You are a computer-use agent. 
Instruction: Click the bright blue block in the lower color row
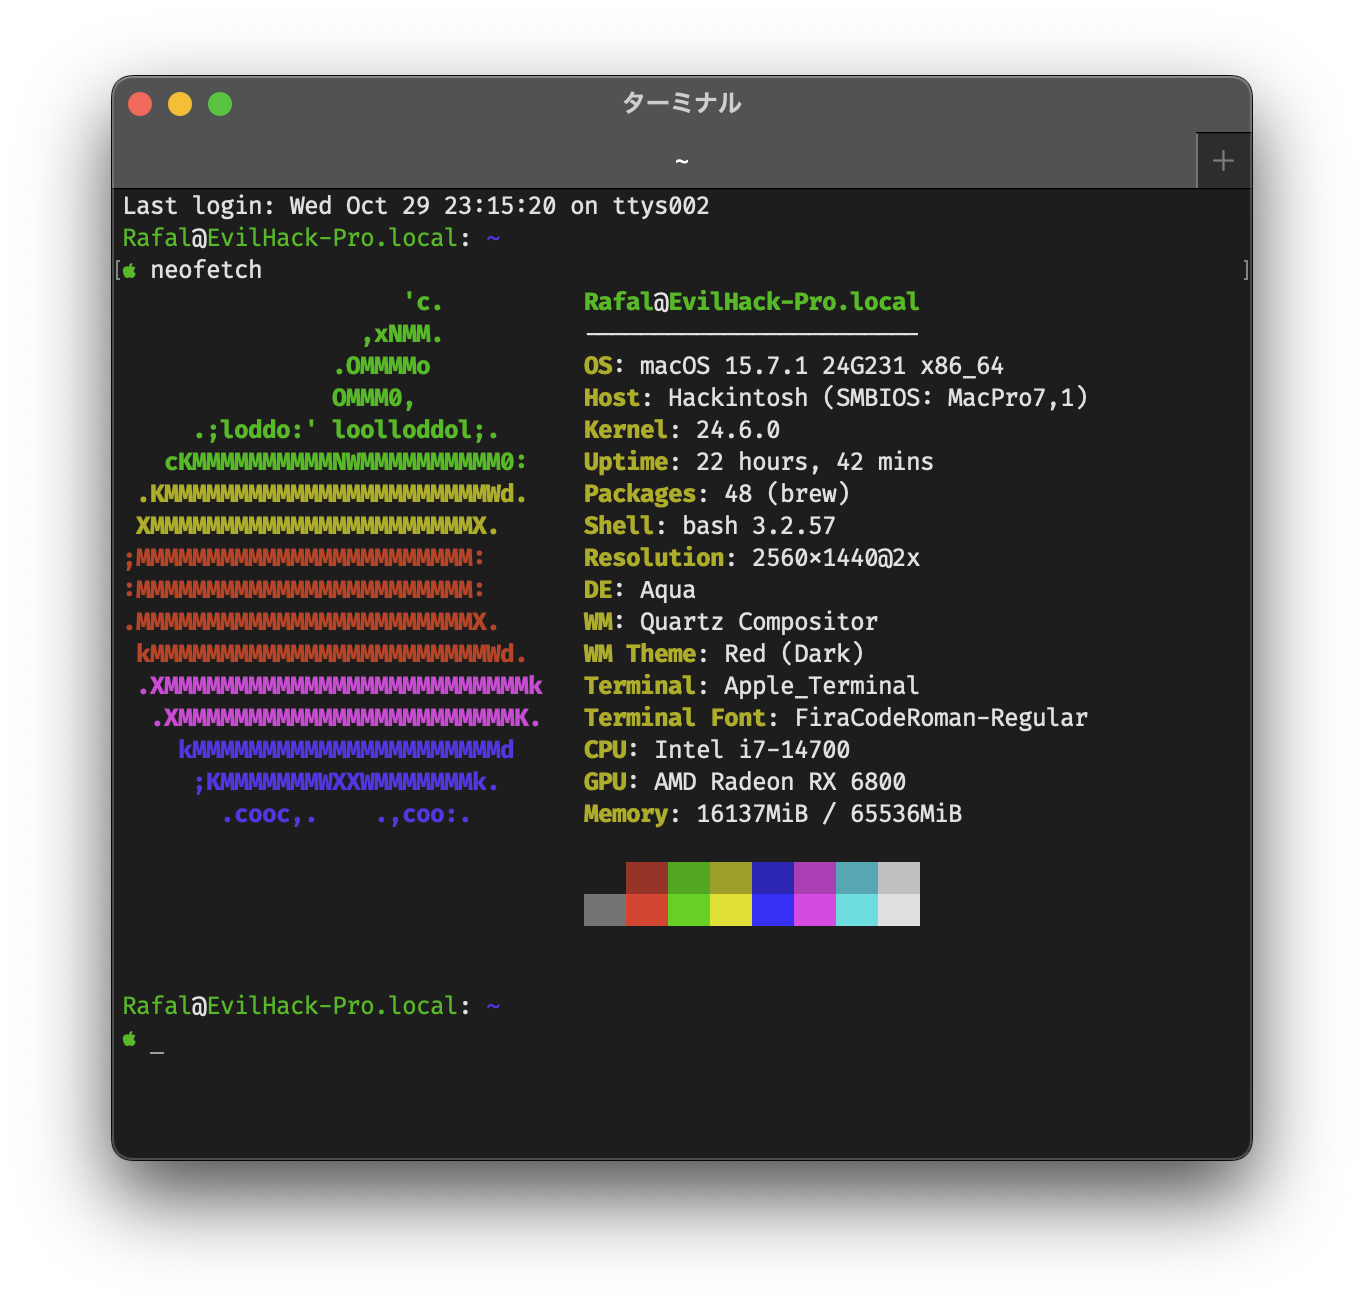[x=773, y=910]
